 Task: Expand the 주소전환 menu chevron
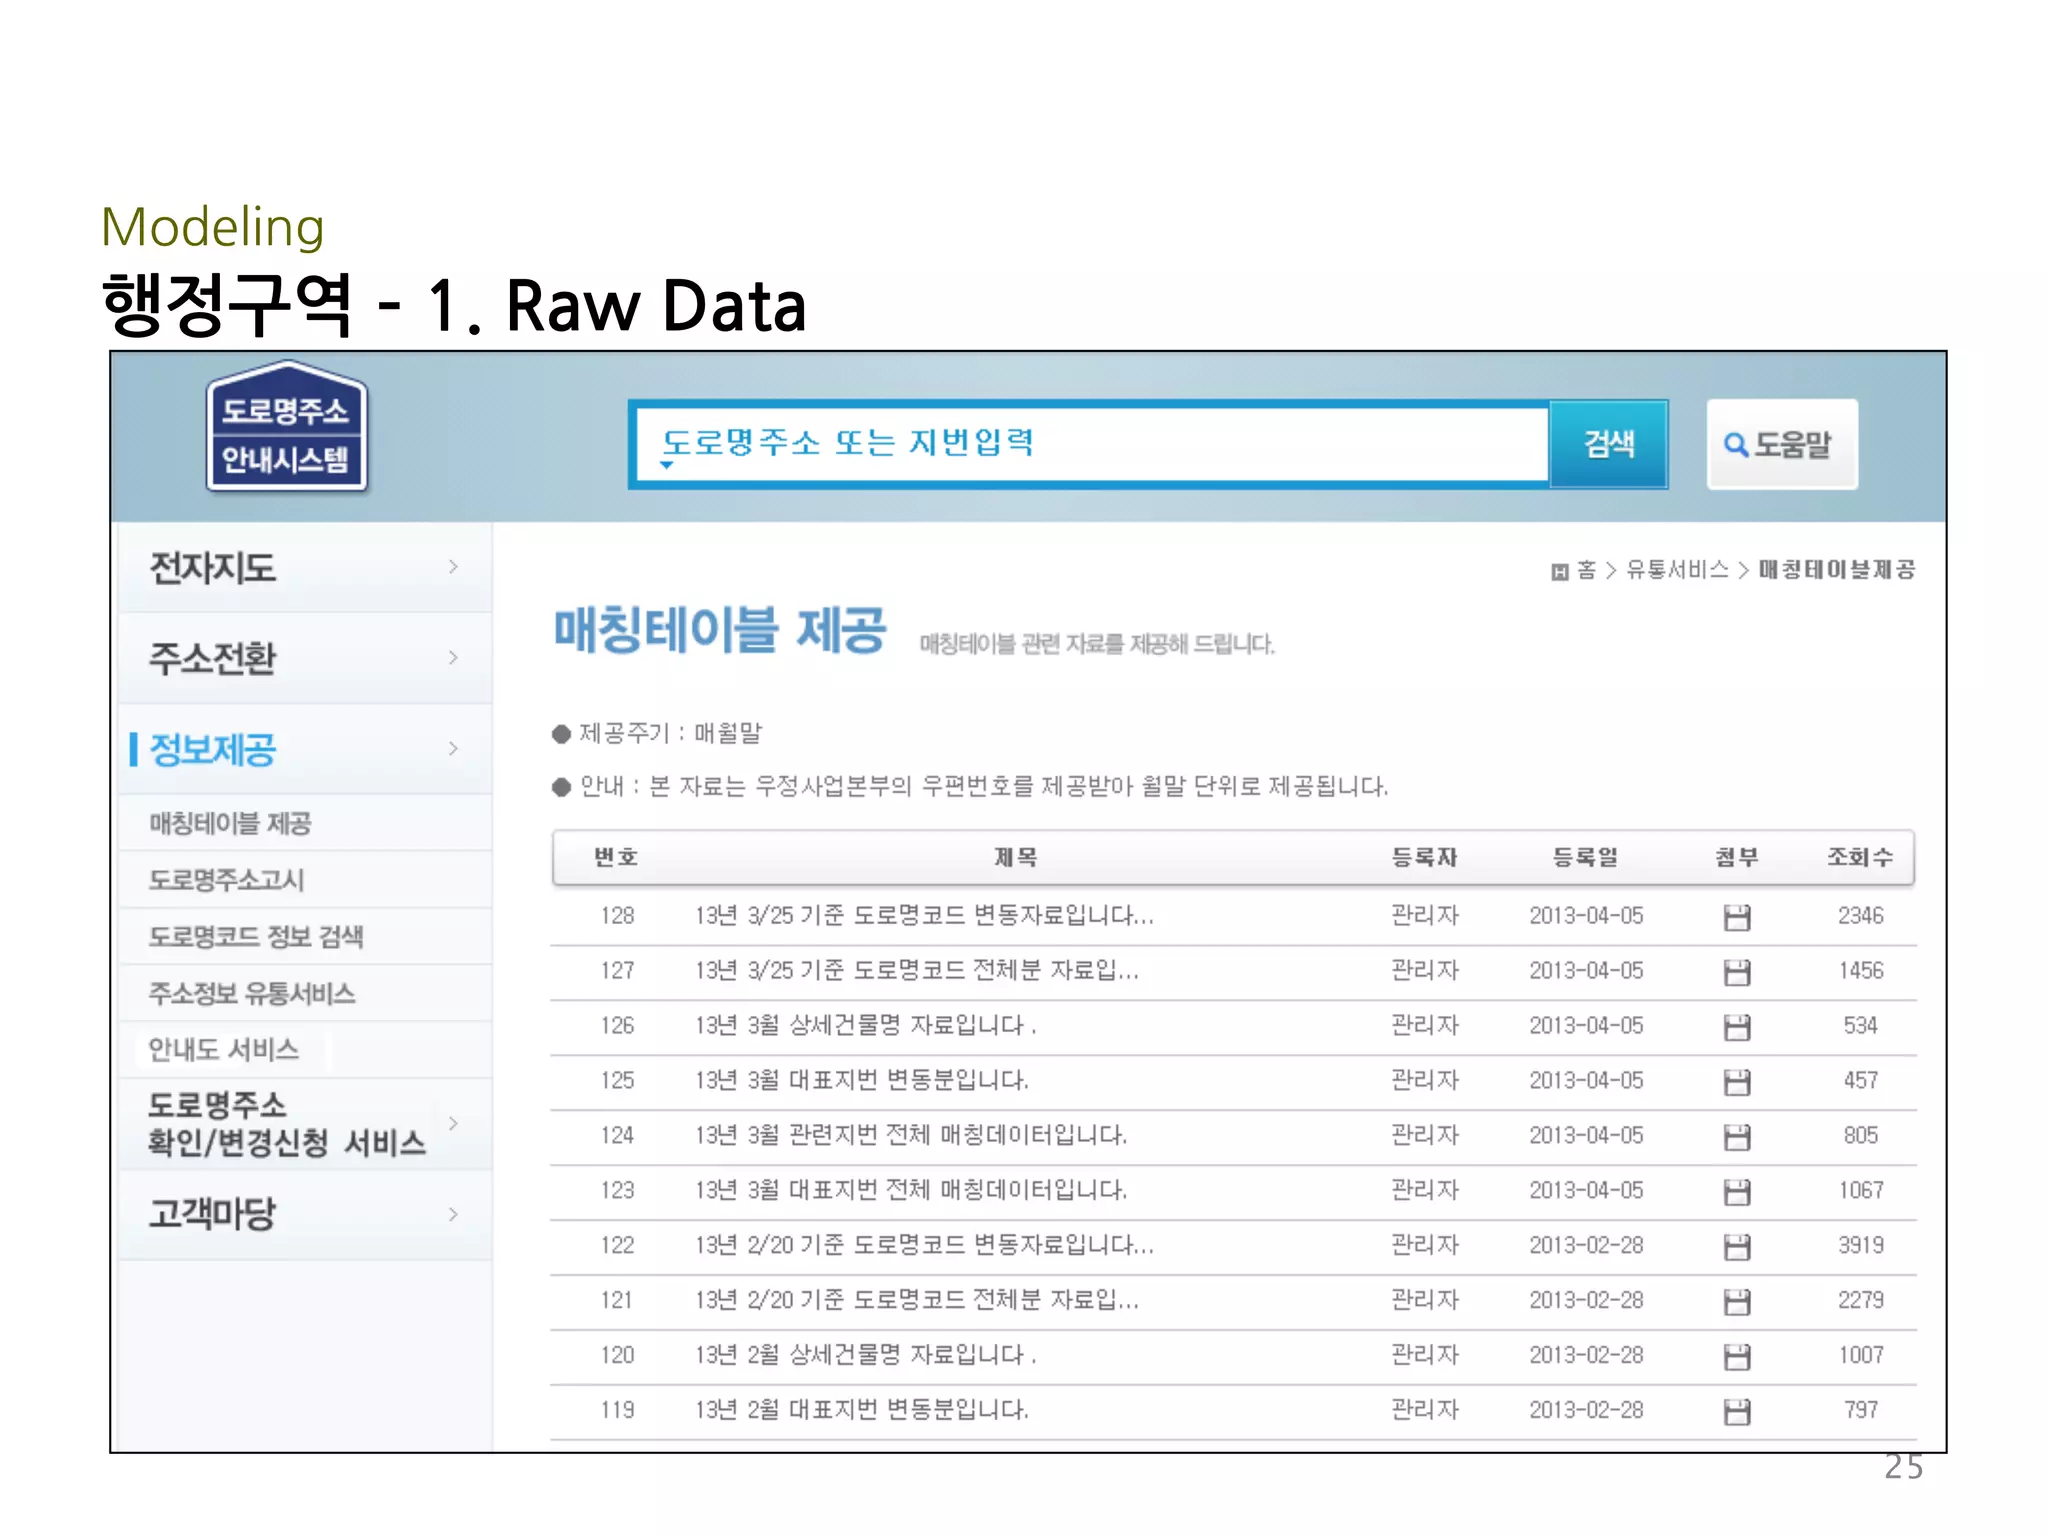[453, 658]
